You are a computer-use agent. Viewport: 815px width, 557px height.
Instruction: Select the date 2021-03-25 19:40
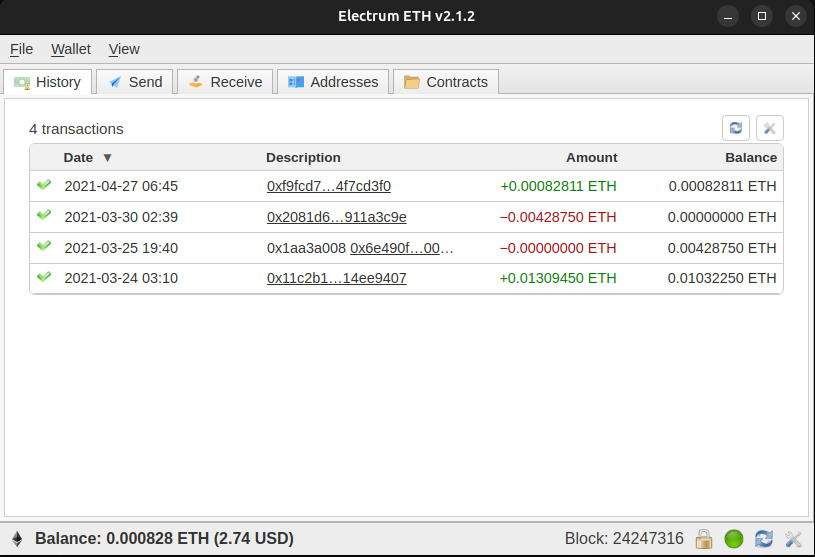tap(121, 248)
